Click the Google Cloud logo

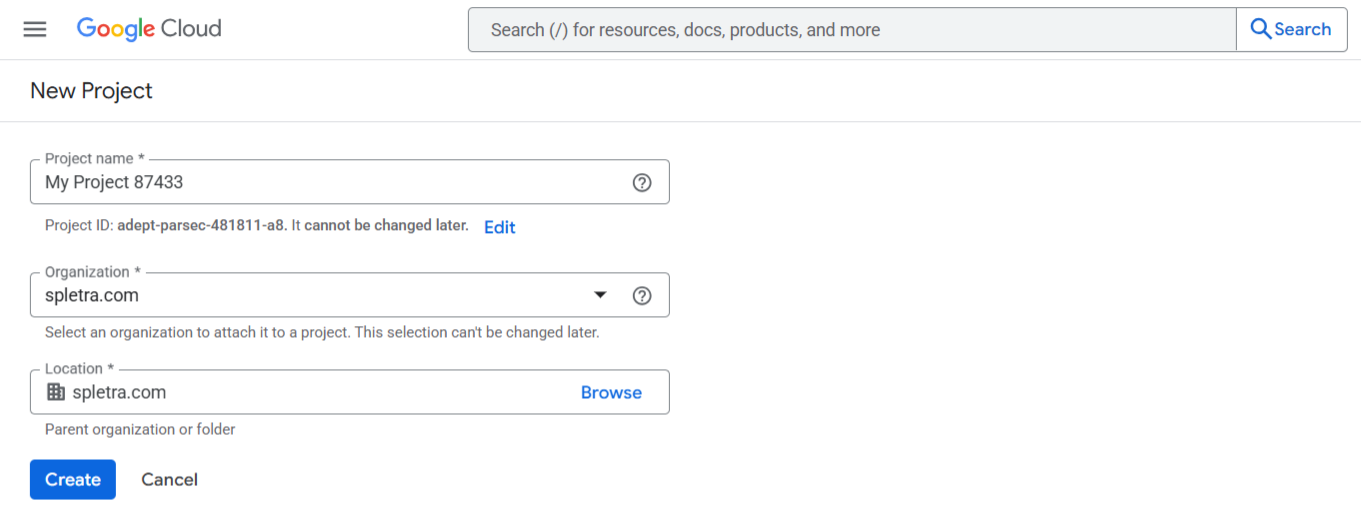[149, 29]
